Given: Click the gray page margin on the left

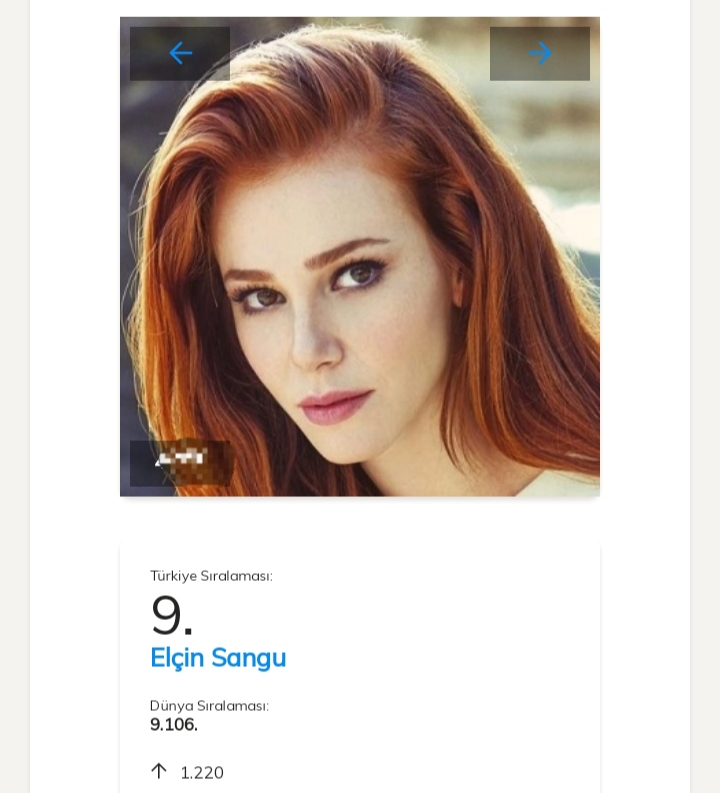Looking at the screenshot, I should [14, 400].
